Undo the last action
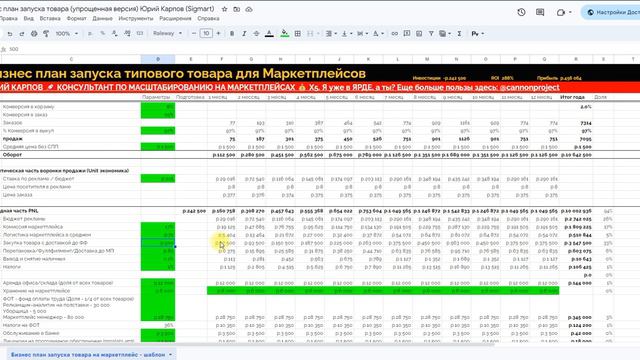Screen dimensions: 640x360 pyautogui.click(x=10, y=33)
